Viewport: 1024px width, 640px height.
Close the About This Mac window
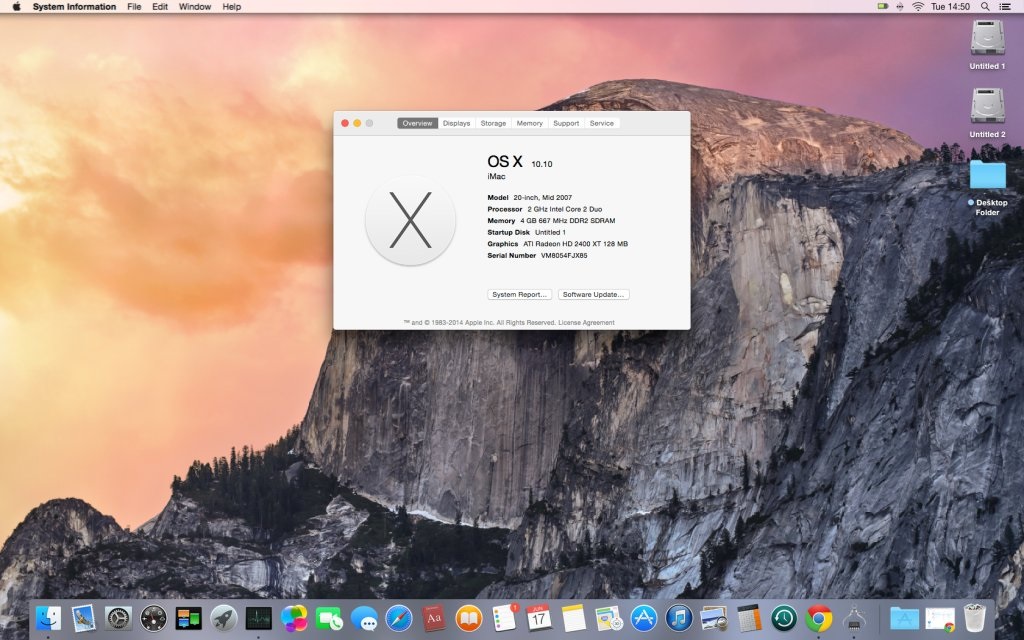(345, 123)
